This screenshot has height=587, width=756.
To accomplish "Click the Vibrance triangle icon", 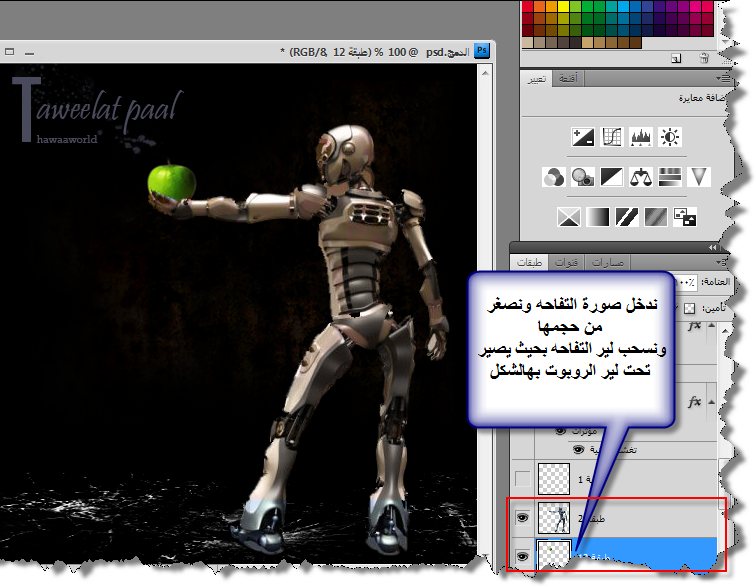I will point(700,177).
